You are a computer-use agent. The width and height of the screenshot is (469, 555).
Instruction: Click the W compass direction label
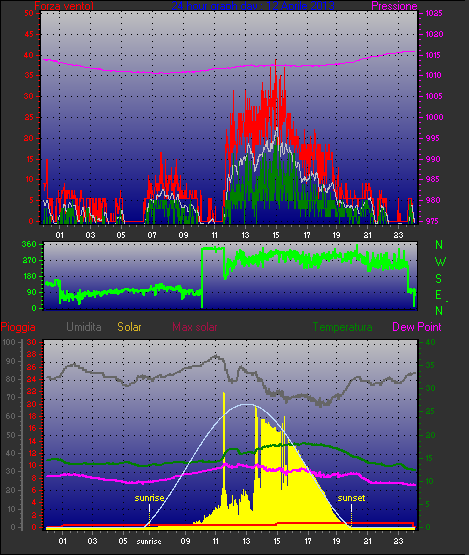point(440,262)
